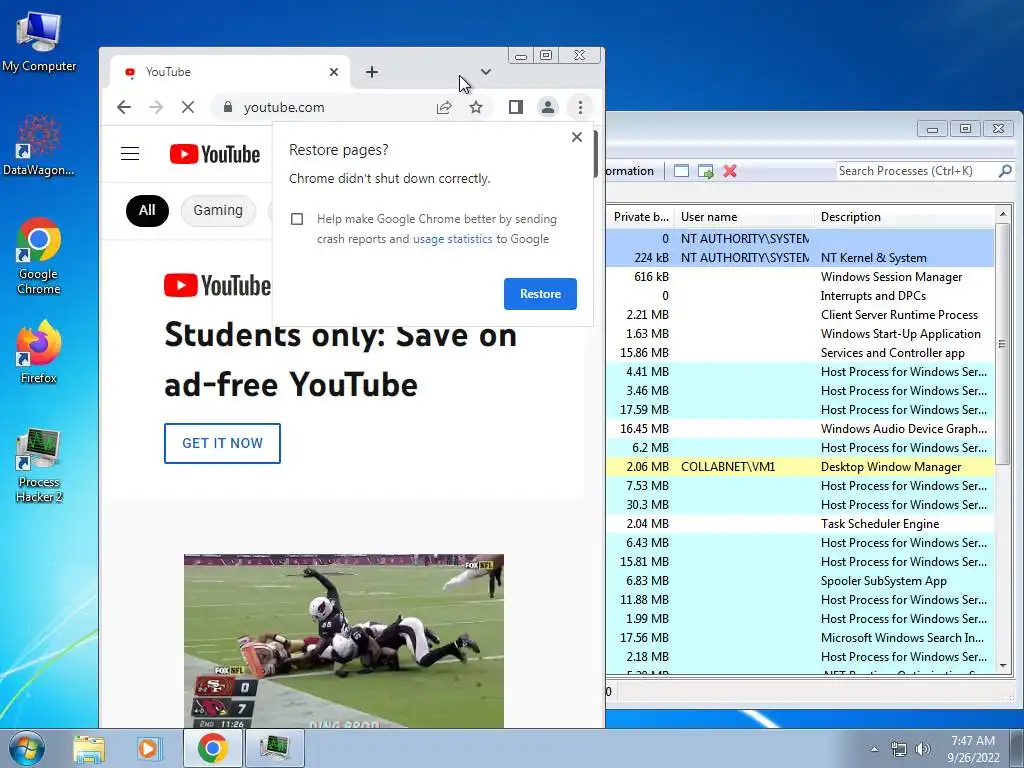The height and width of the screenshot is (768, 1024).
Task: Open a new Chrome tab
Action: pyautogui.click(x=372, y=72)
